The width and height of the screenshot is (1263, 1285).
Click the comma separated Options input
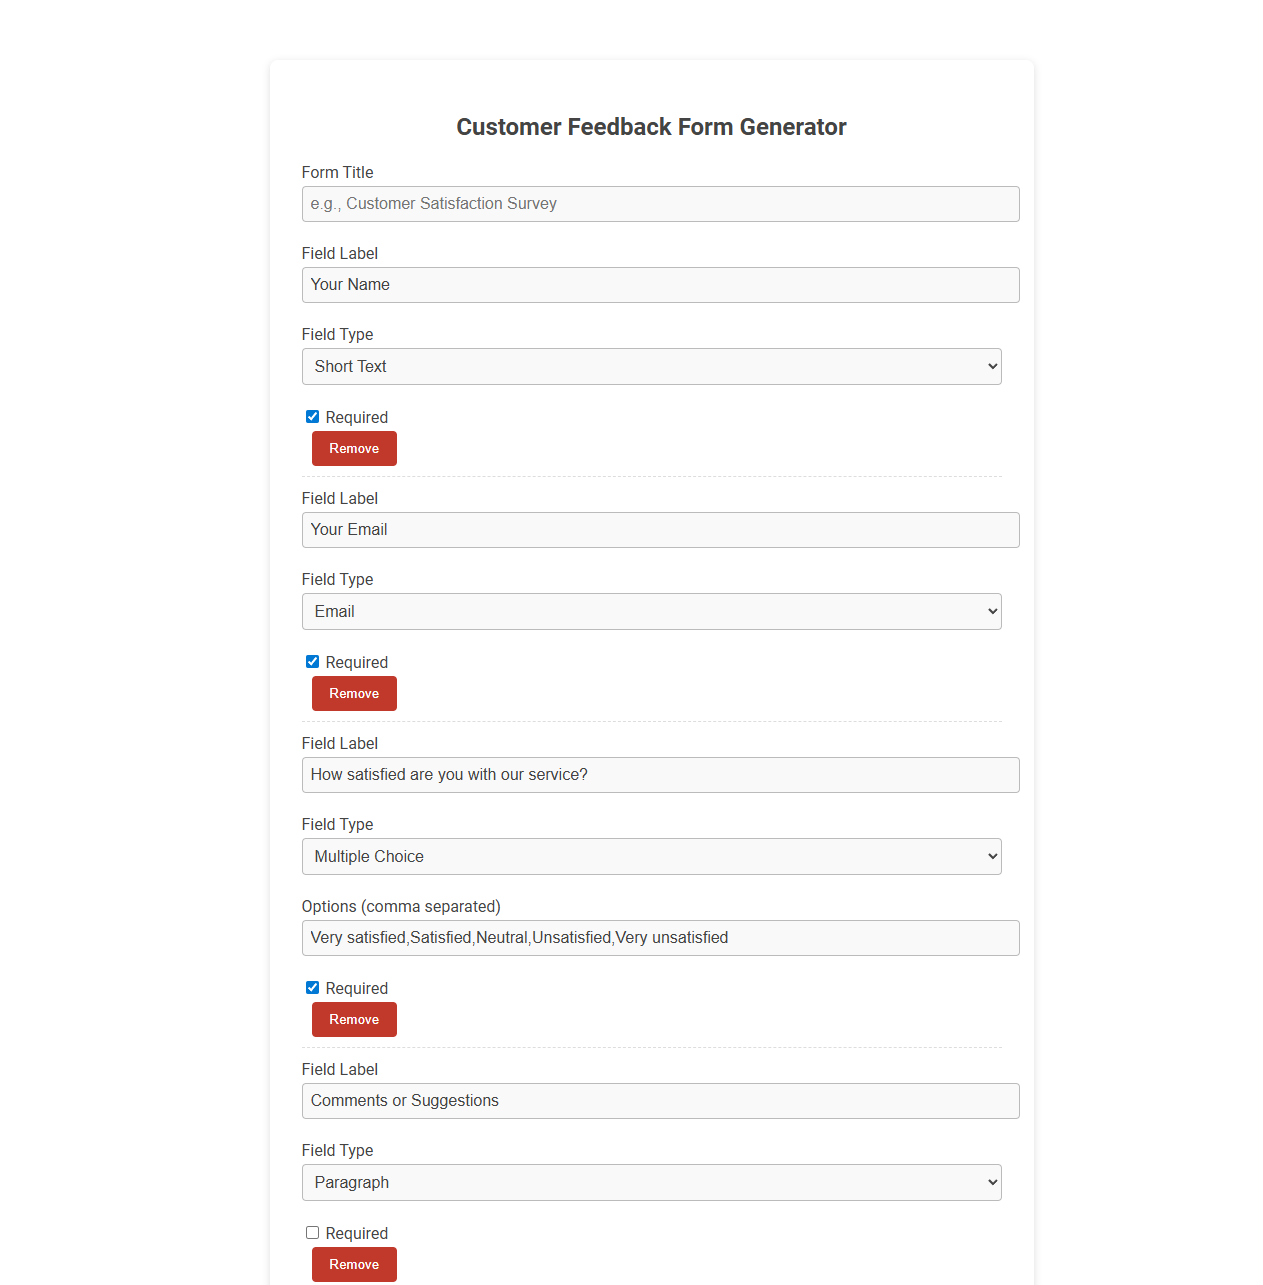click(660, 938)
